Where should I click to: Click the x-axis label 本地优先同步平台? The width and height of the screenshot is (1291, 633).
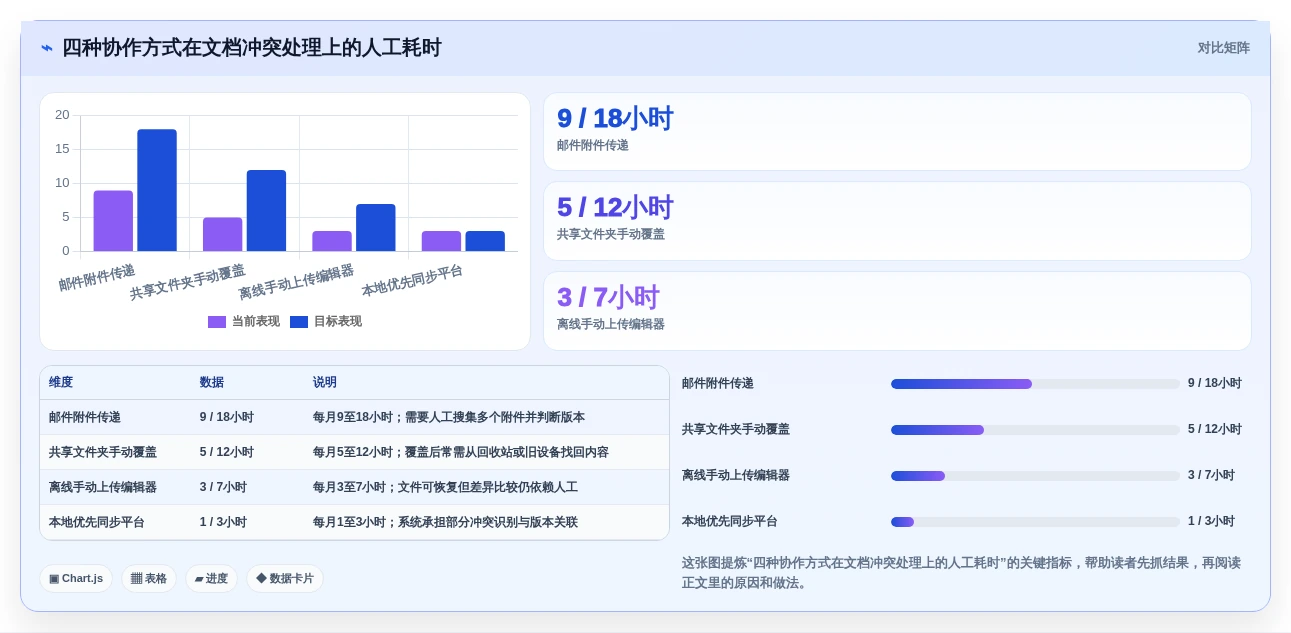(x=412, y=280)
